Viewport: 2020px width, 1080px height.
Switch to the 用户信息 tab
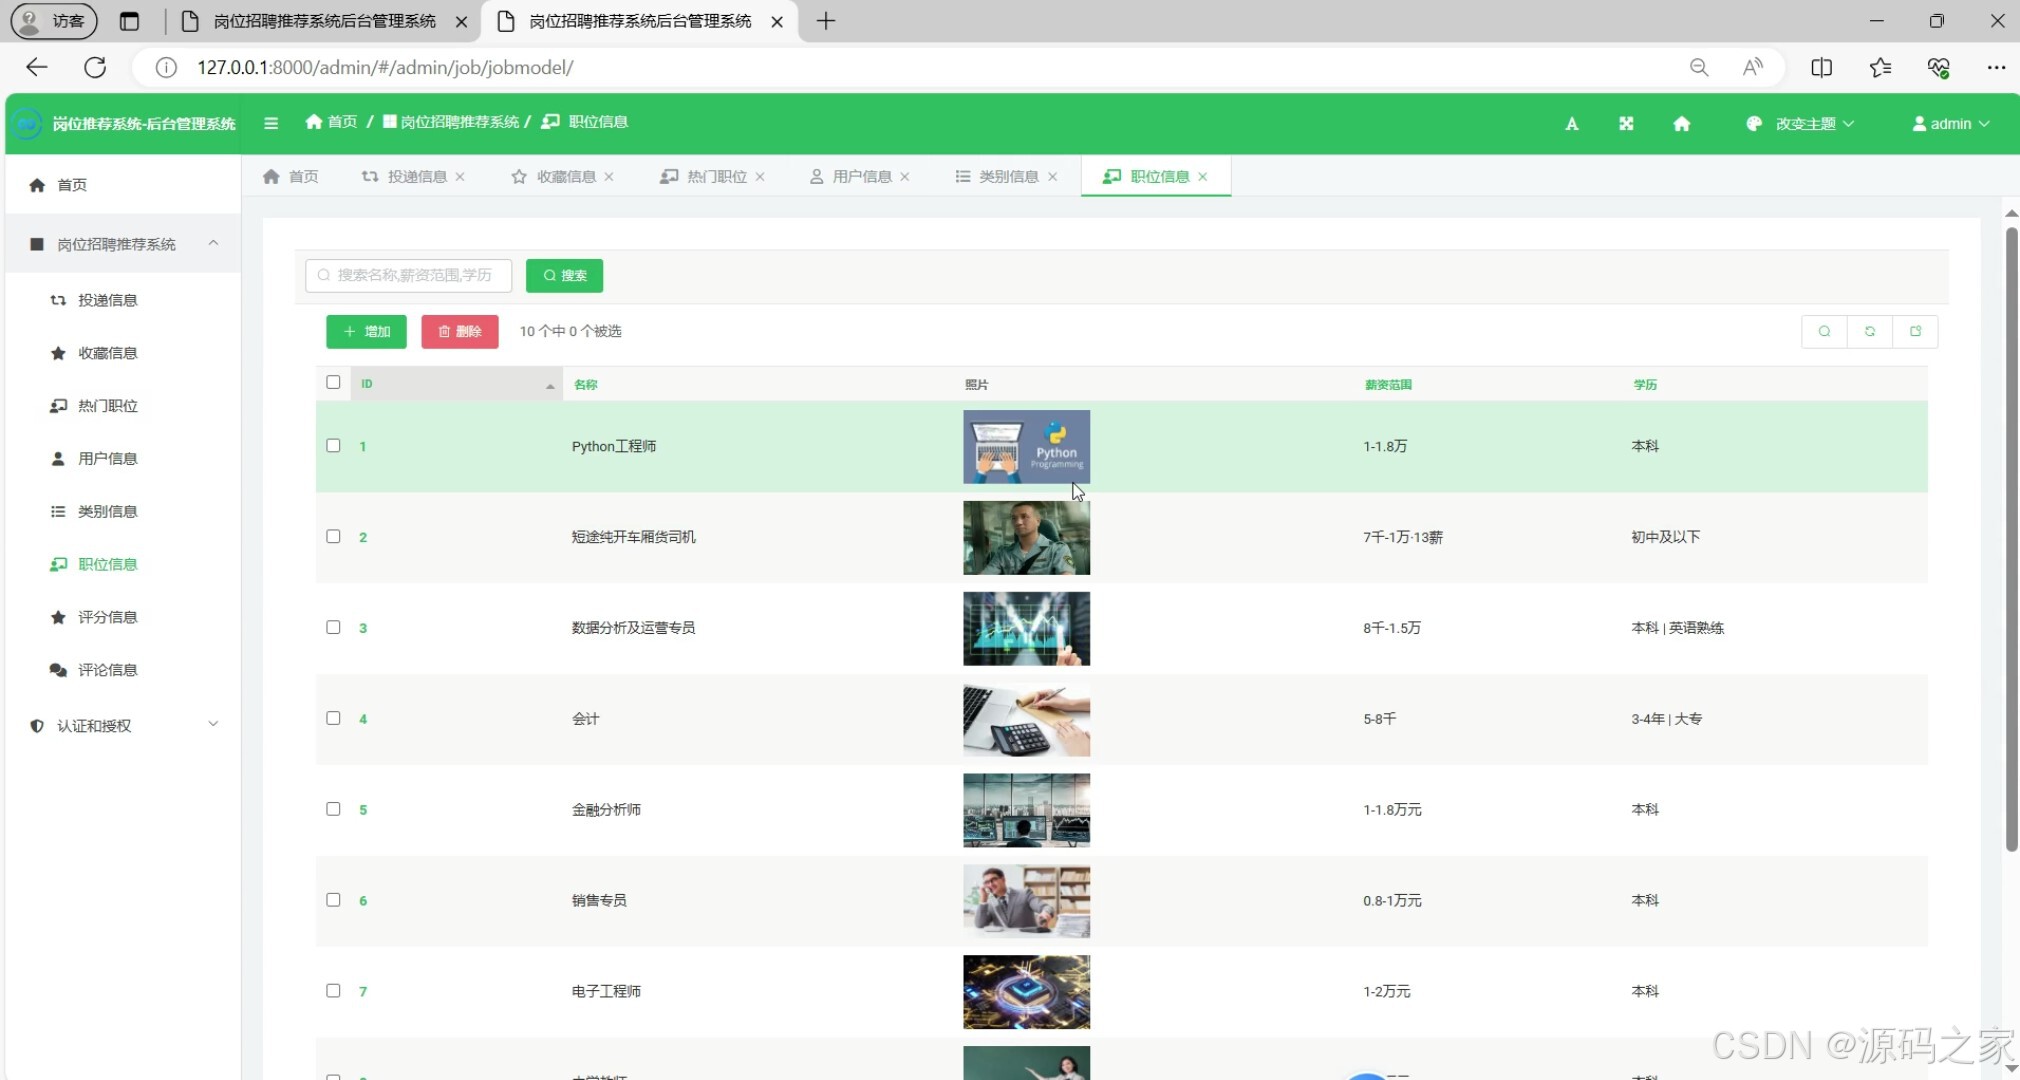click(861, 176)
